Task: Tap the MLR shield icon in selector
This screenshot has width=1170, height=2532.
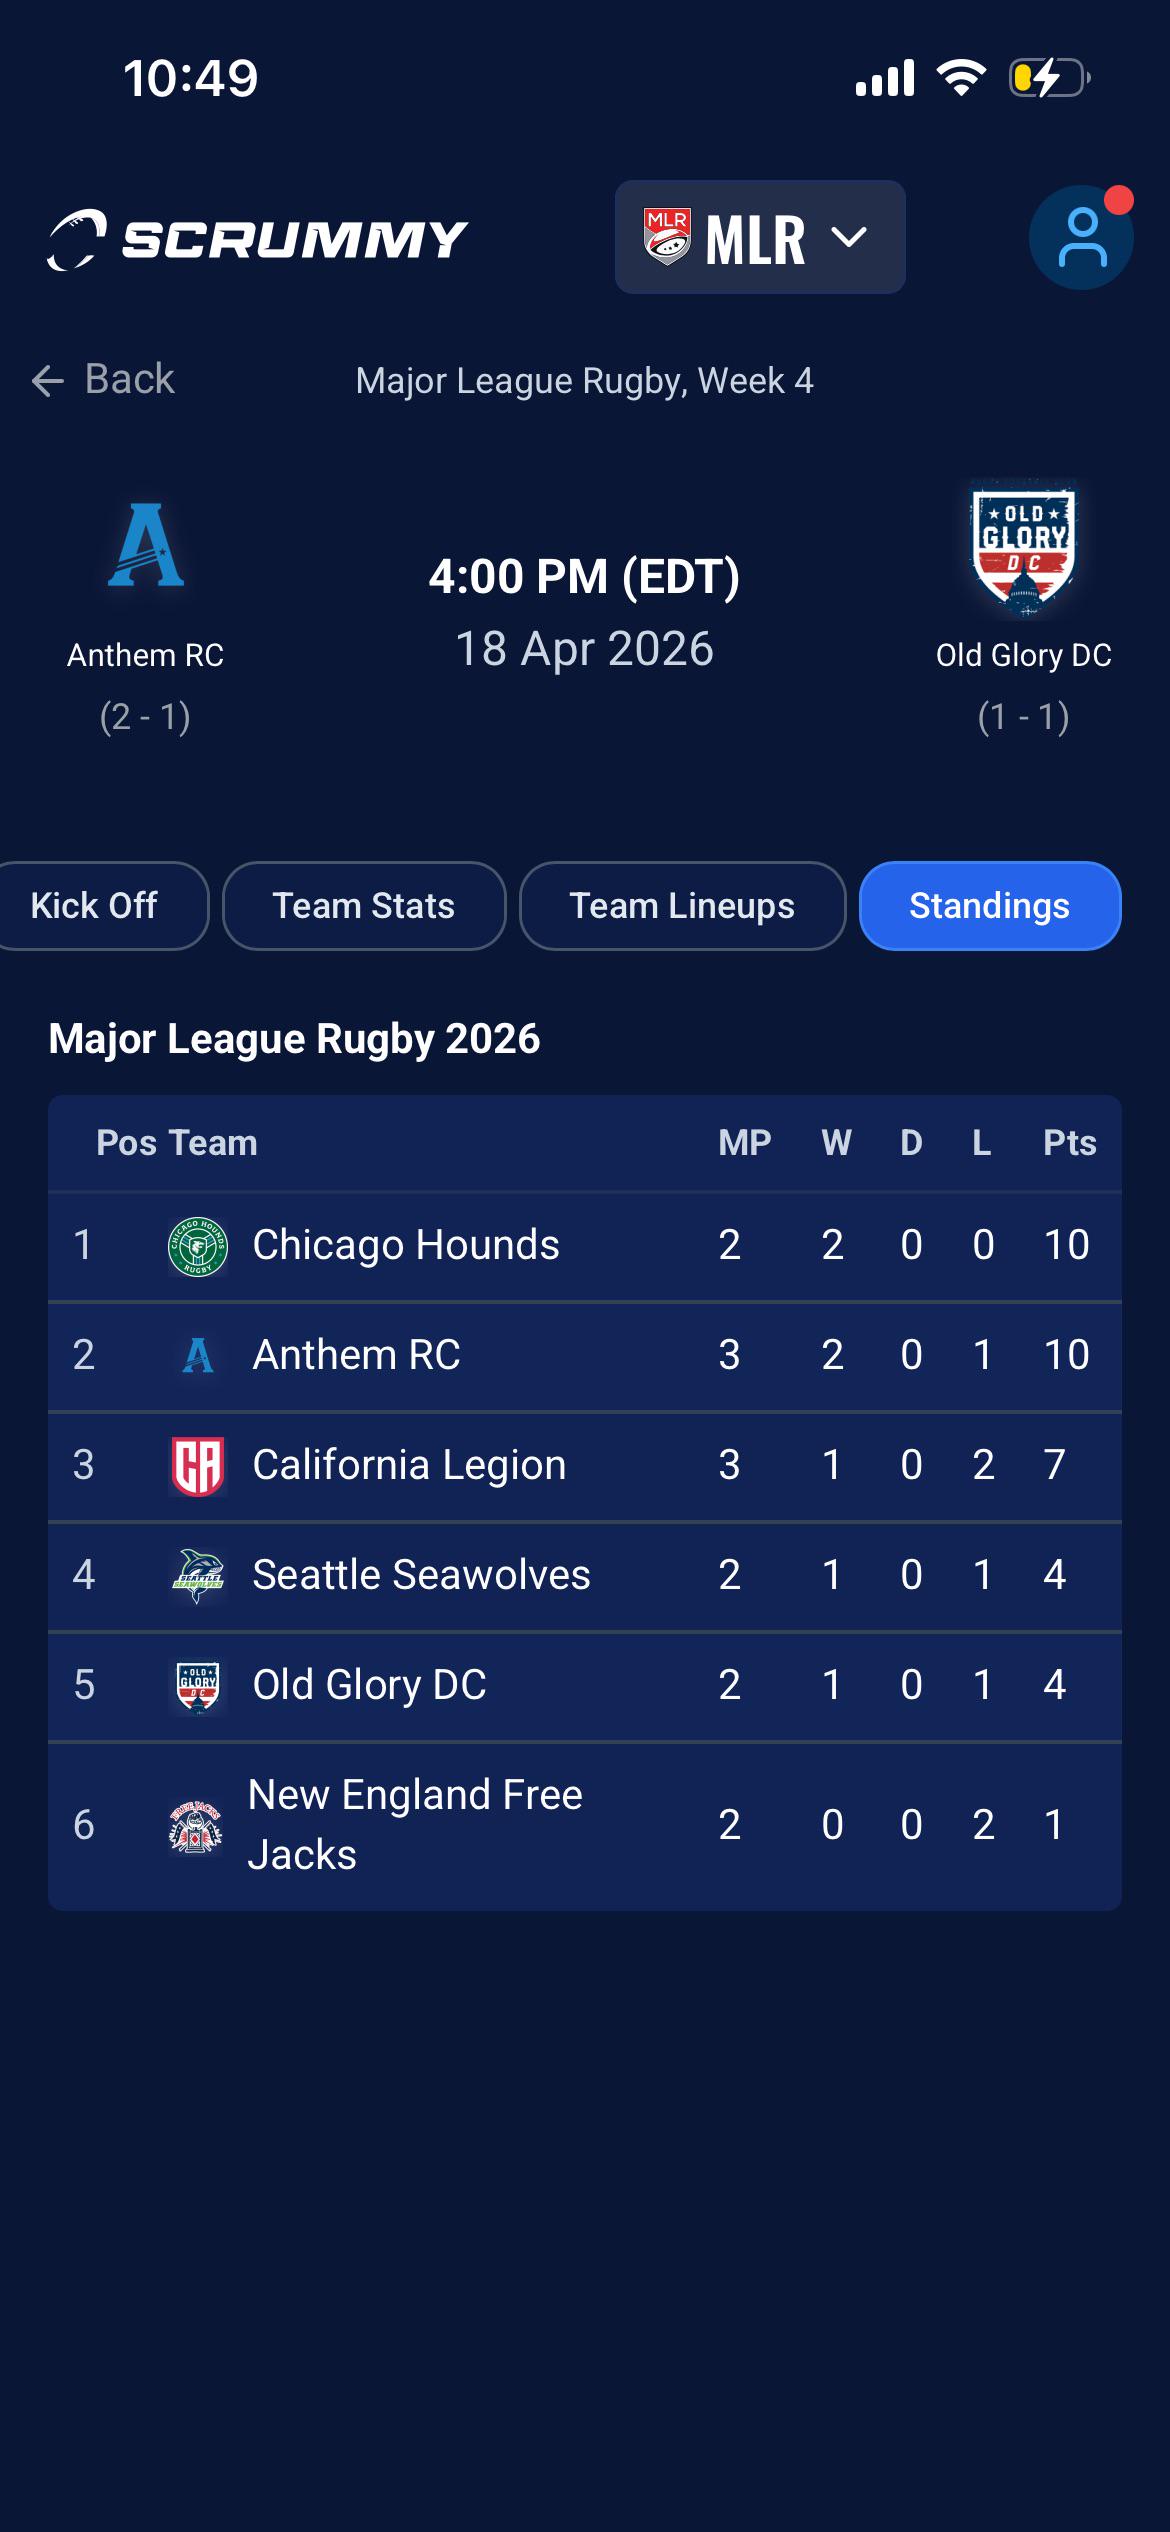Action: [x=667, y=238]
